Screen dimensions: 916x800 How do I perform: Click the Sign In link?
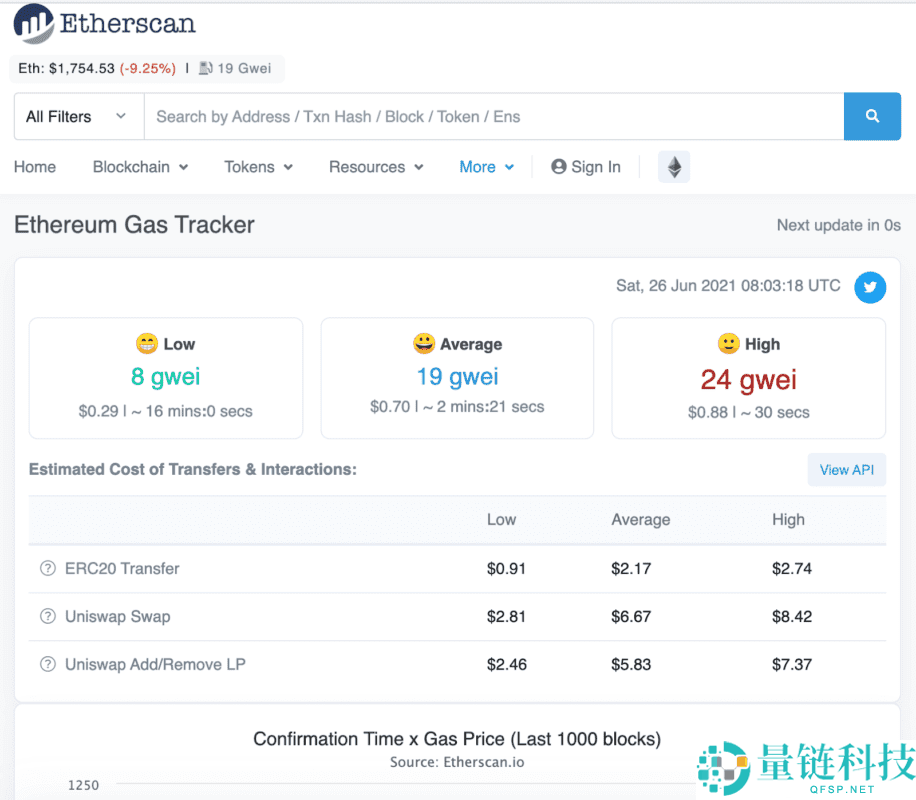586,167
